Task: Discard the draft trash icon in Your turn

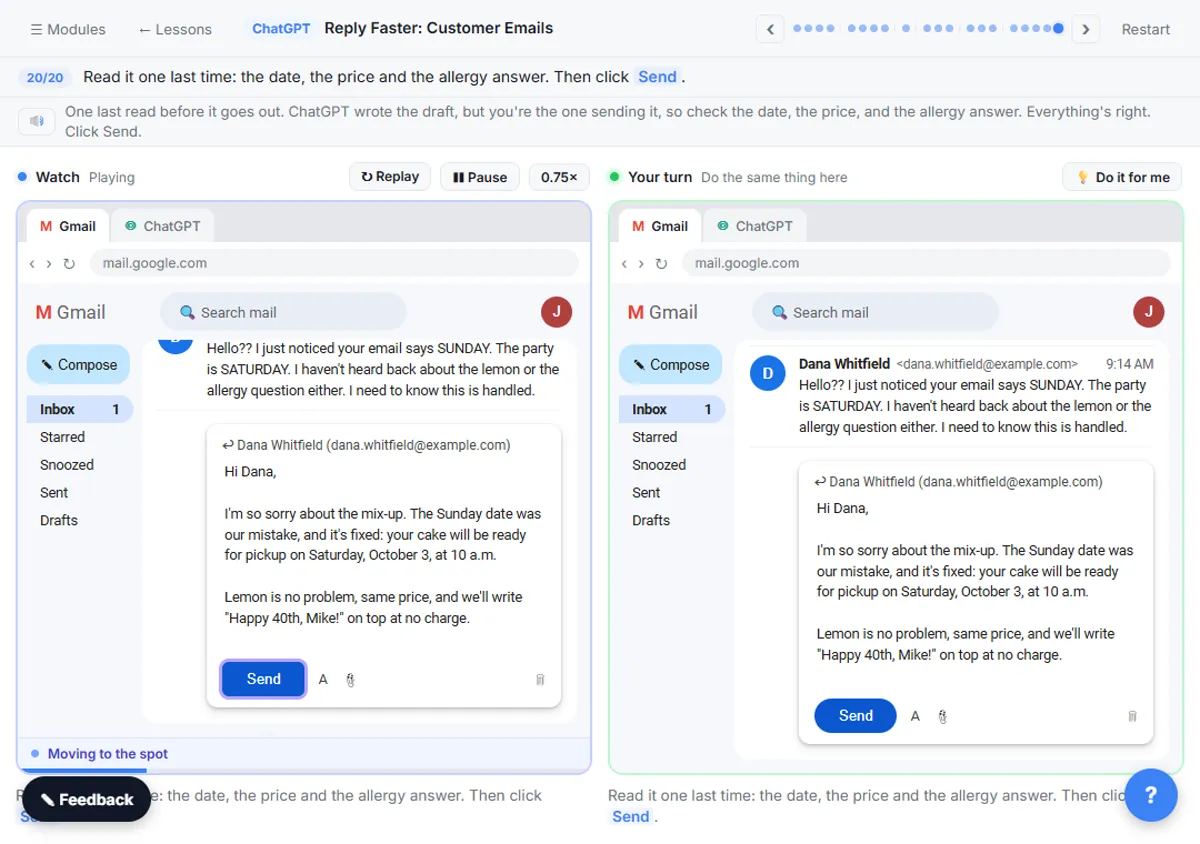Action: (1132, 716)
